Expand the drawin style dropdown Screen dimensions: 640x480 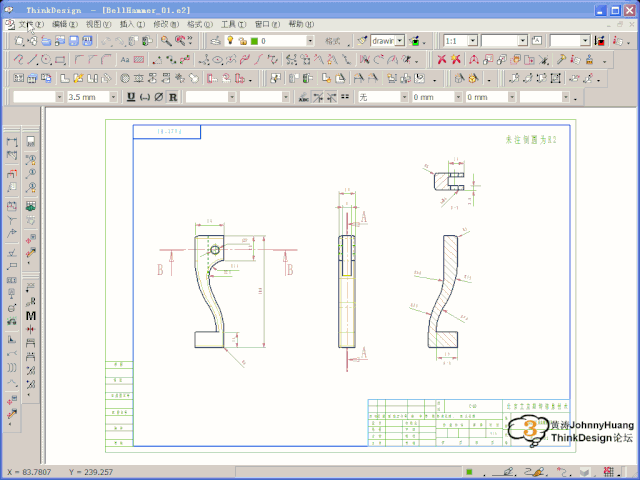tap(400, 41)
